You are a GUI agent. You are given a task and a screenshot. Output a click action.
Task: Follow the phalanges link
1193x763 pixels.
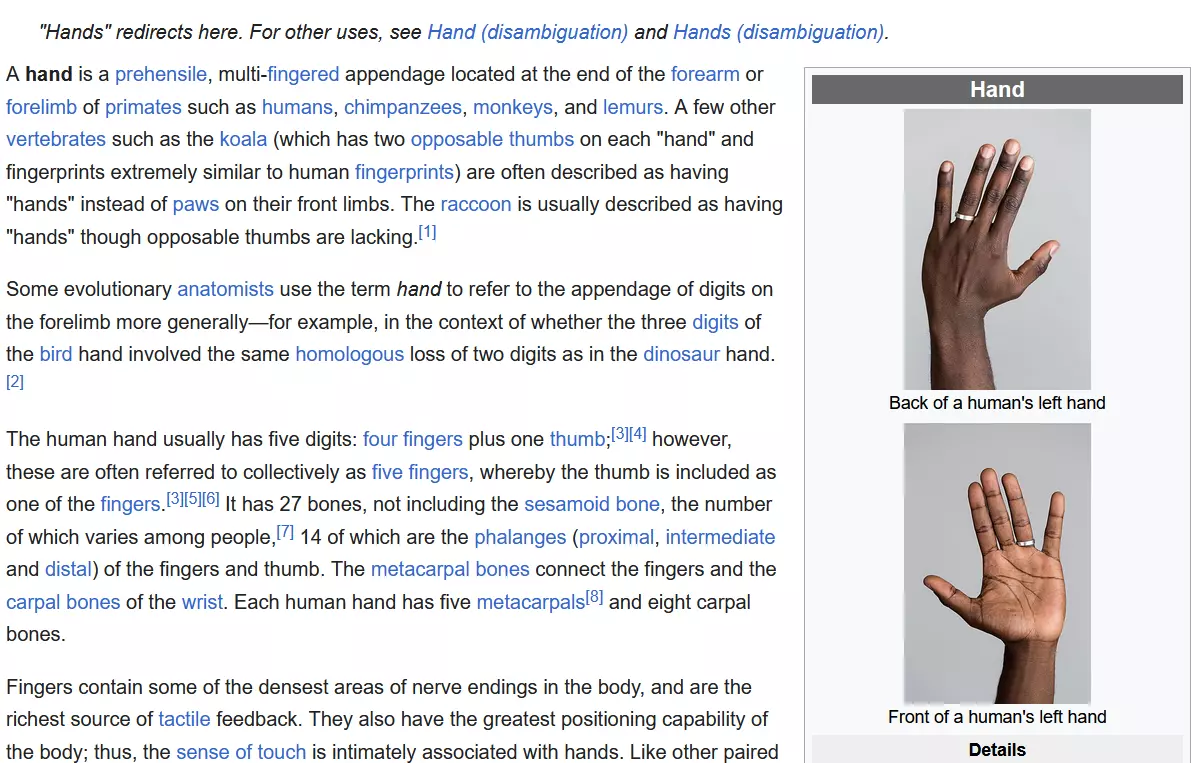[x=520, y=536]
